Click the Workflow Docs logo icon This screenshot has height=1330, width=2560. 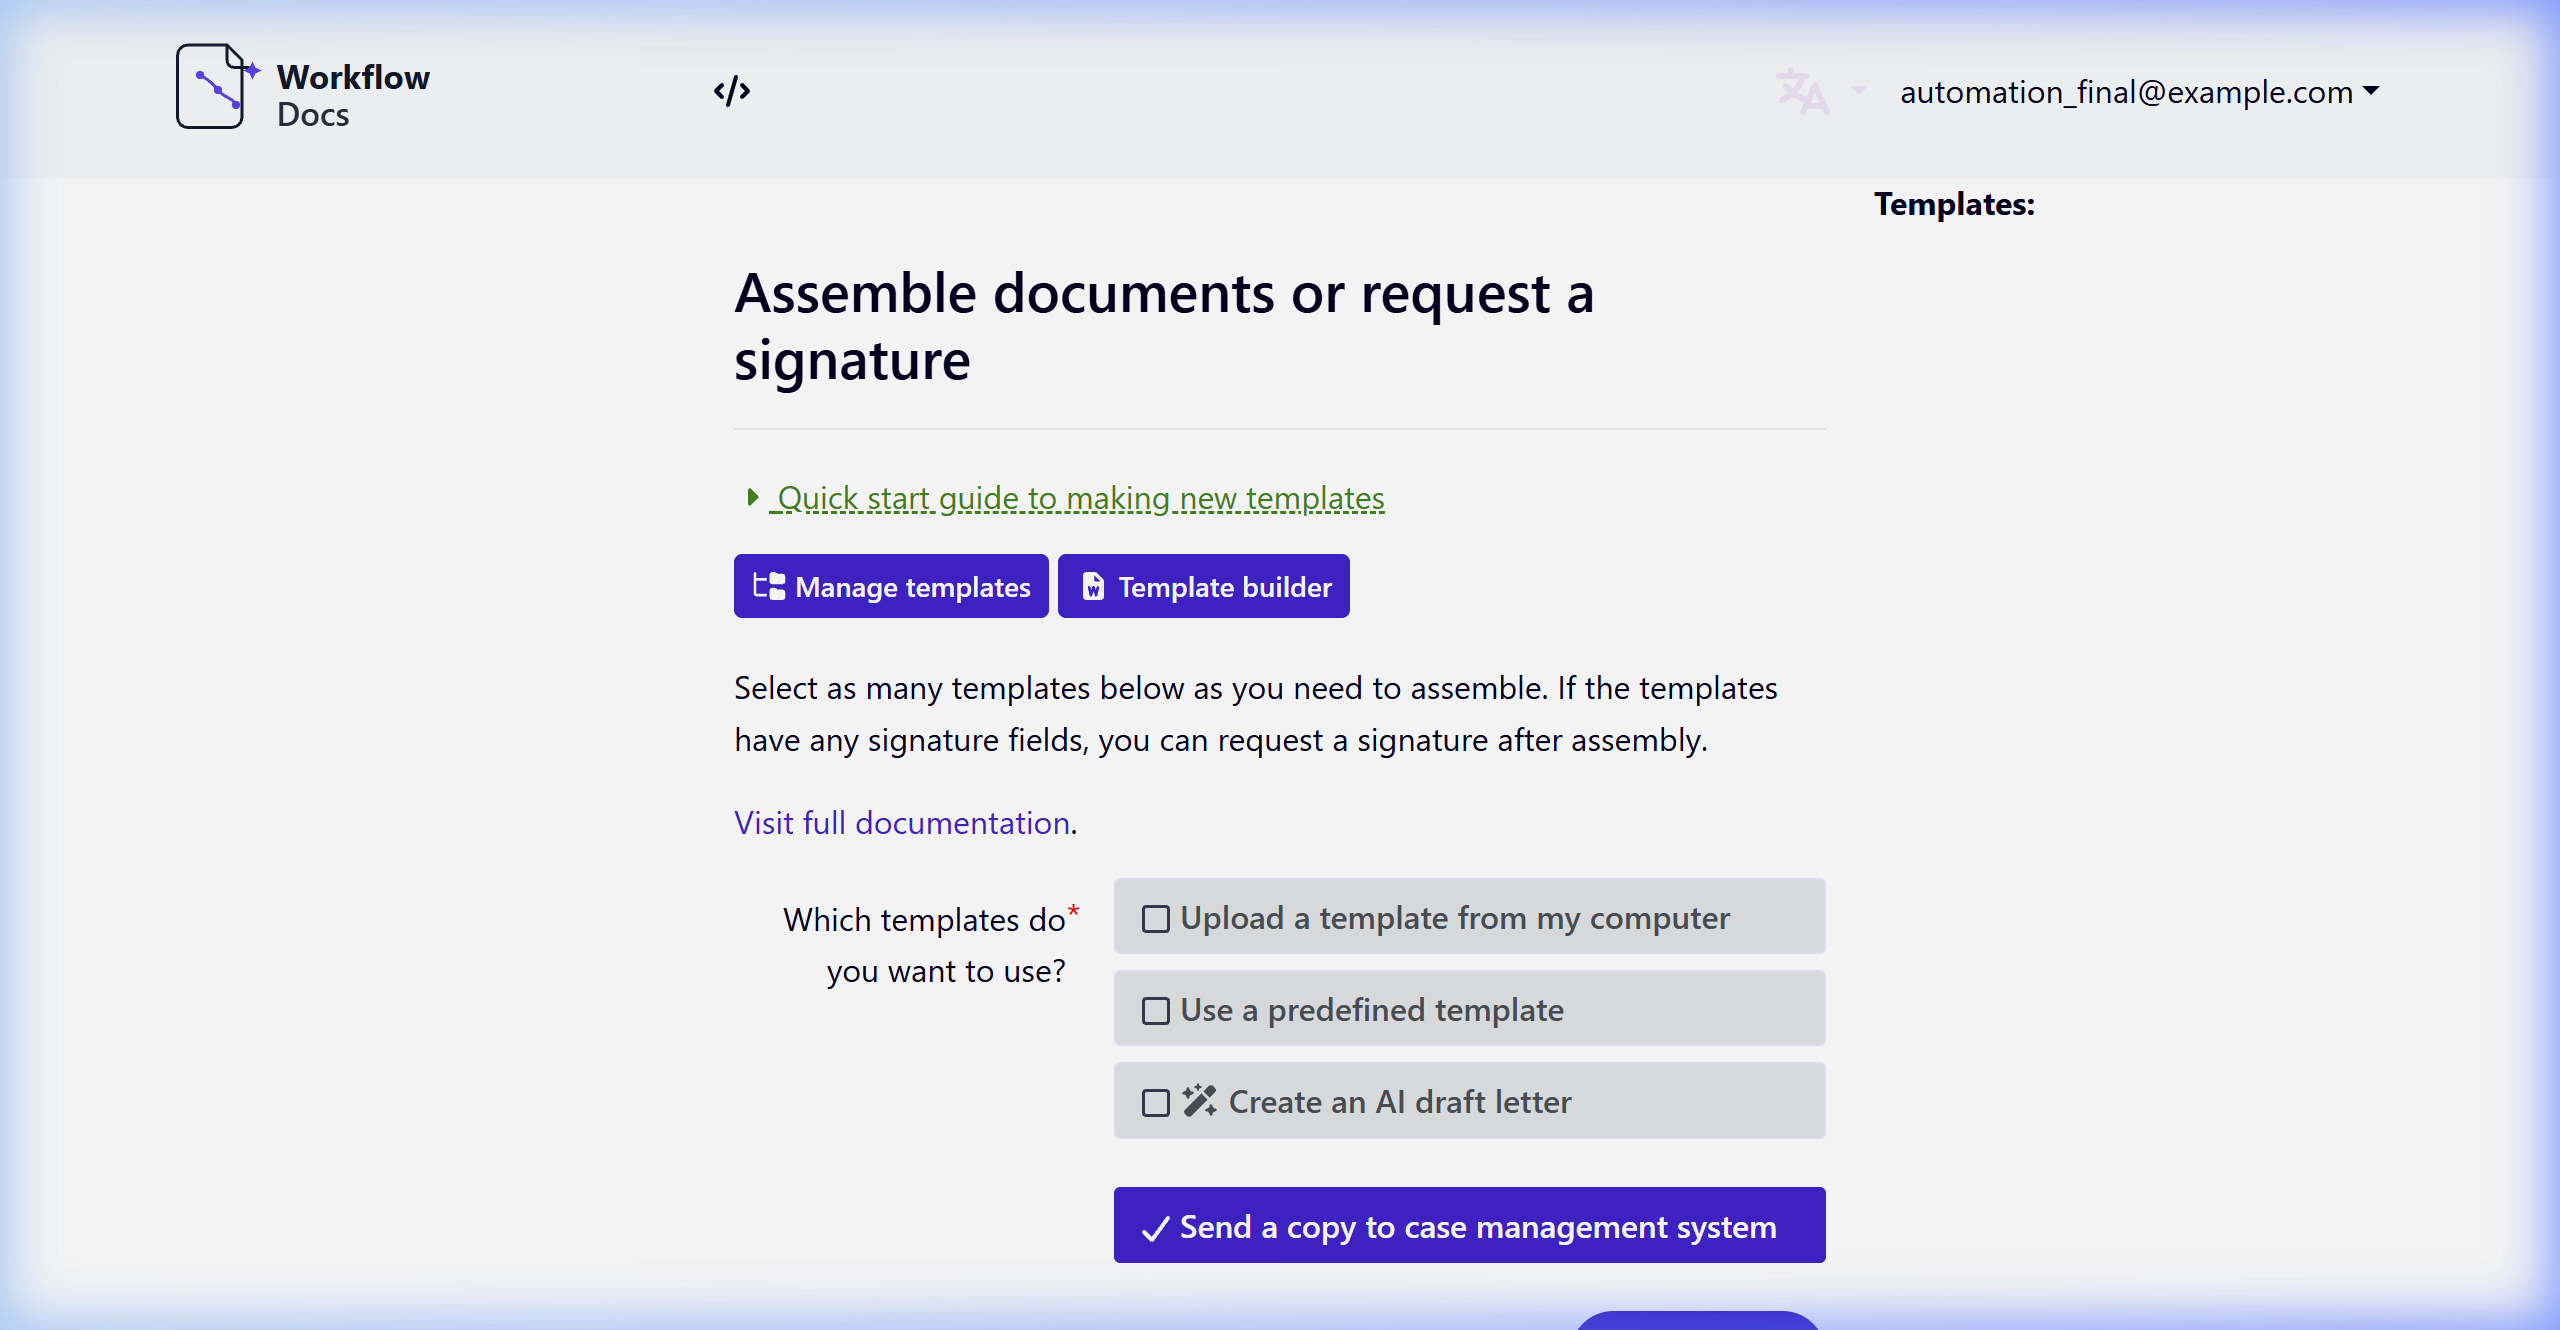(218, 86)
